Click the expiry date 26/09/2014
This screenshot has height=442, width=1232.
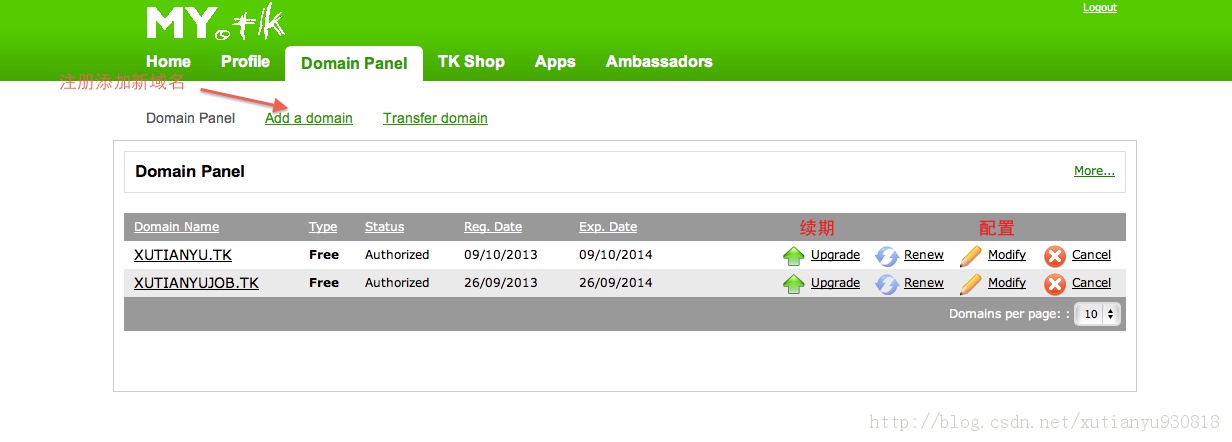click(x=616, y=283)
